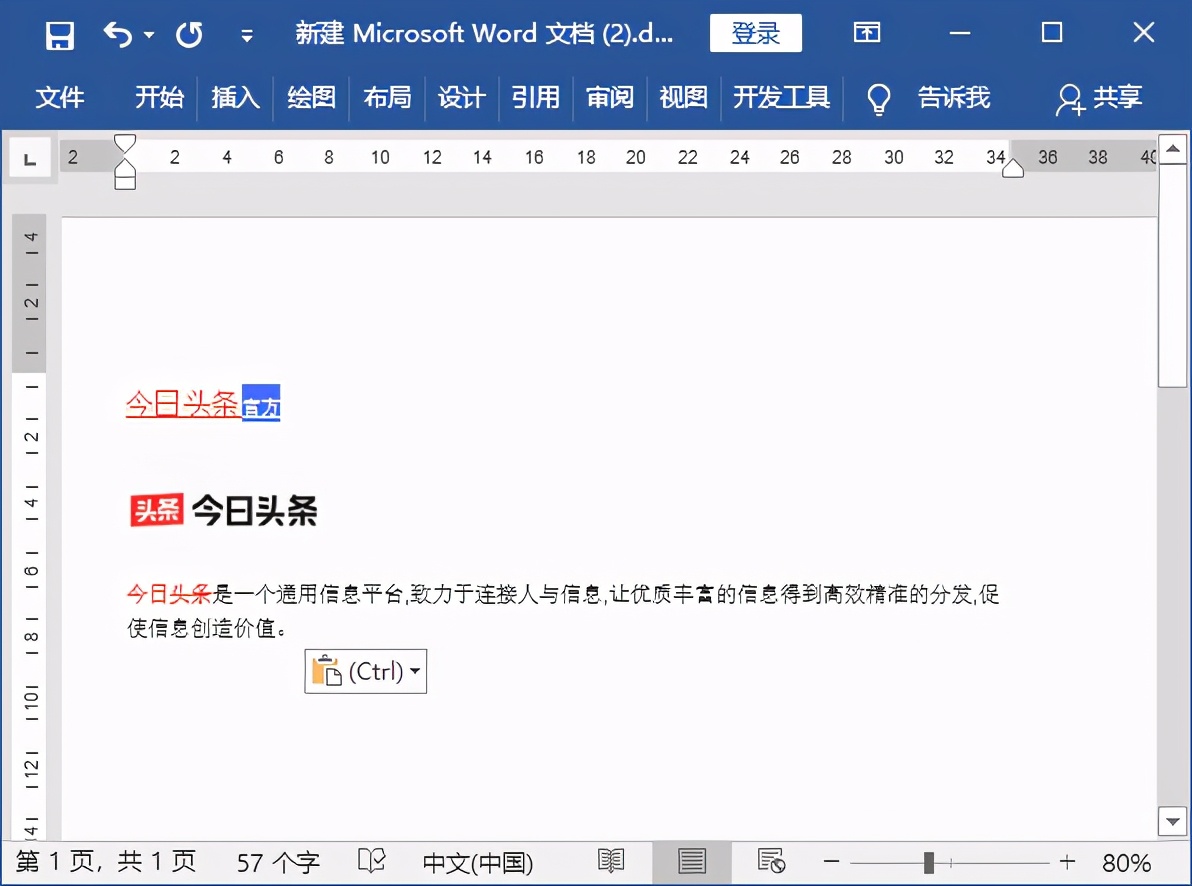Click the red 今日头条 text in paragraph

(x=169, y=593)
